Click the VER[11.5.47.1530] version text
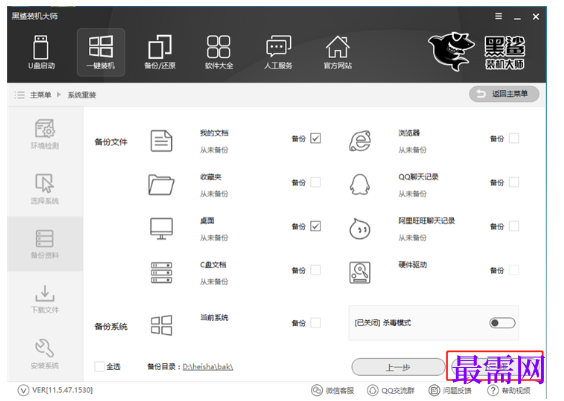 click(x=62, y=390)
